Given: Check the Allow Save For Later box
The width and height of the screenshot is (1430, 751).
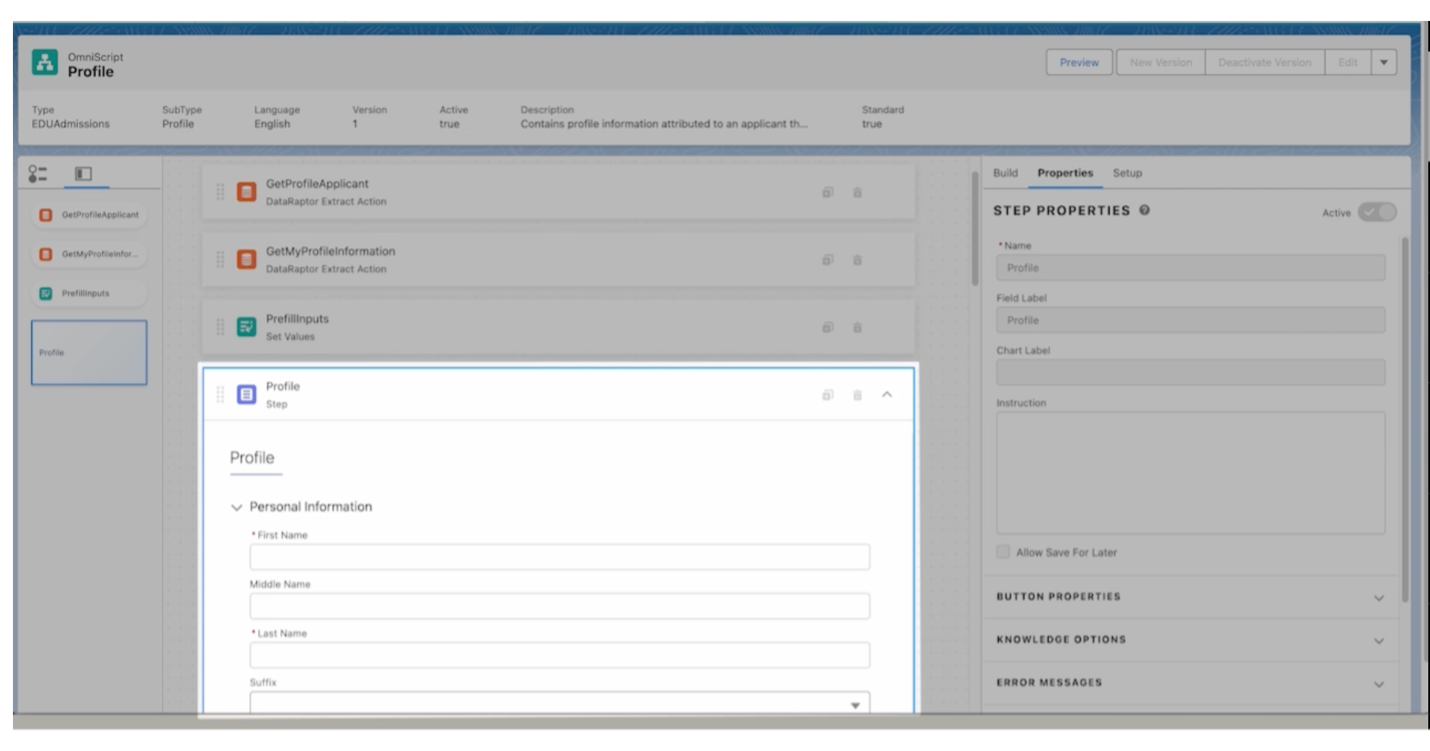Looking at the screenshot, I should (x=1002, y=552).
